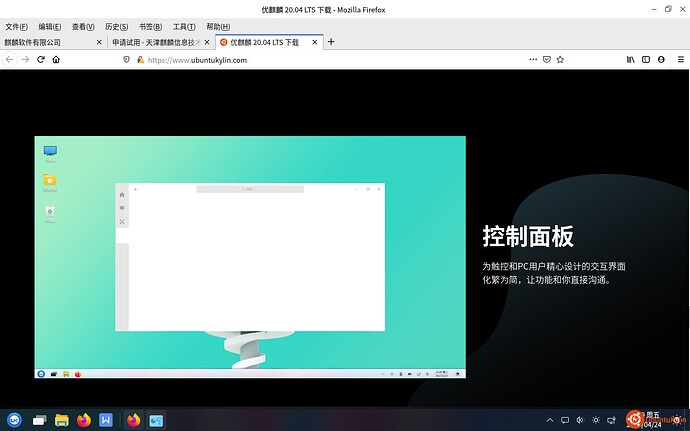Open the 编辑(E) menu
The height and width of the screenshot is (431, 690).
50,27
